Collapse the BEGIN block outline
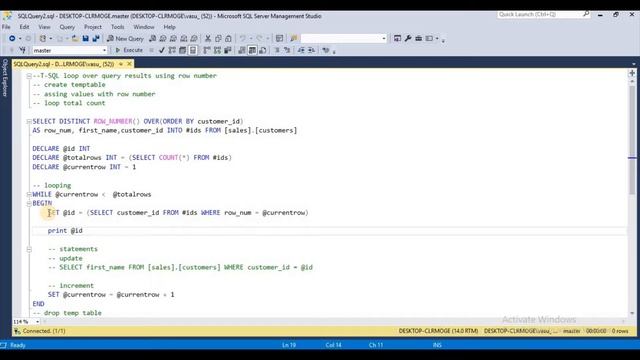This screenshot has width=640, height=360. 29,203
